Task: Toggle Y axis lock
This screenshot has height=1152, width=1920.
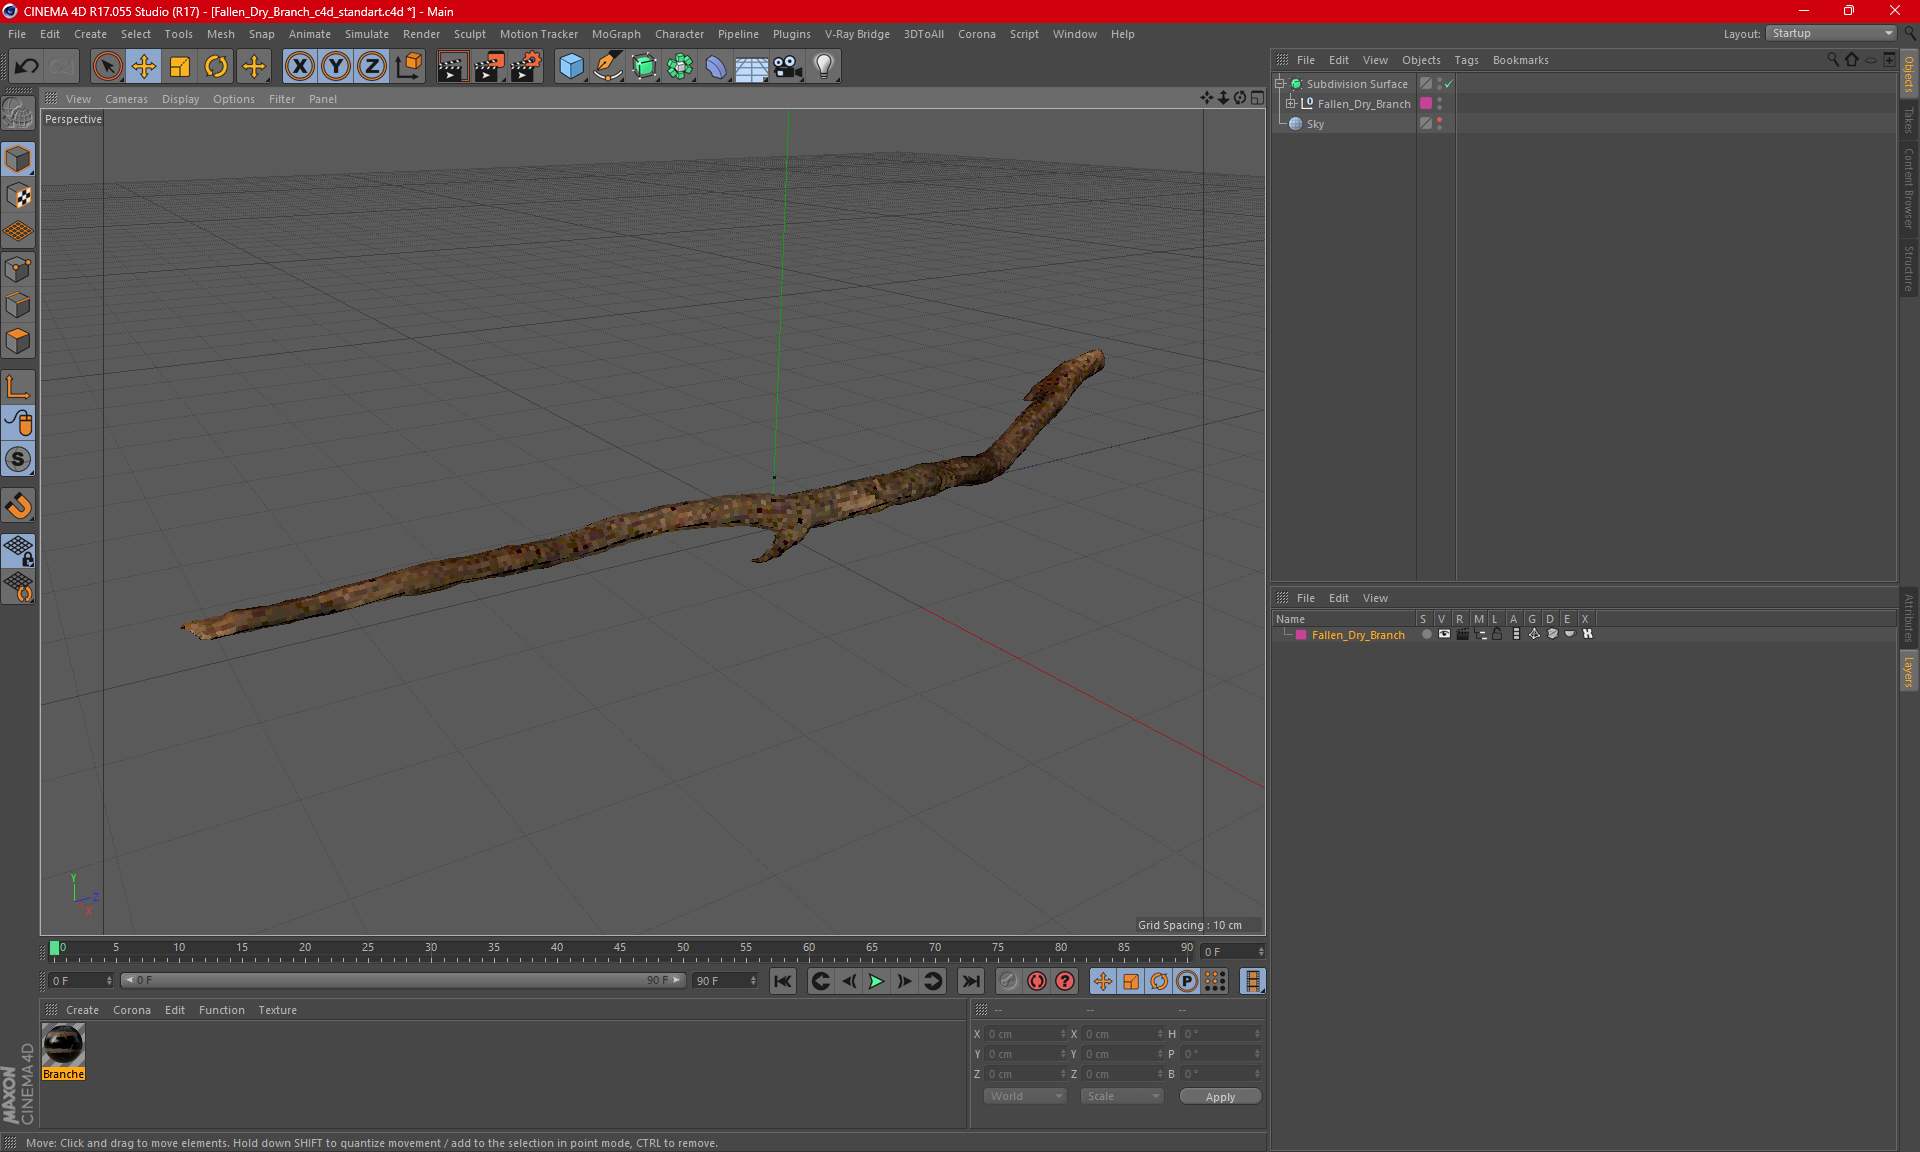Action: click(x=336, y=67)
